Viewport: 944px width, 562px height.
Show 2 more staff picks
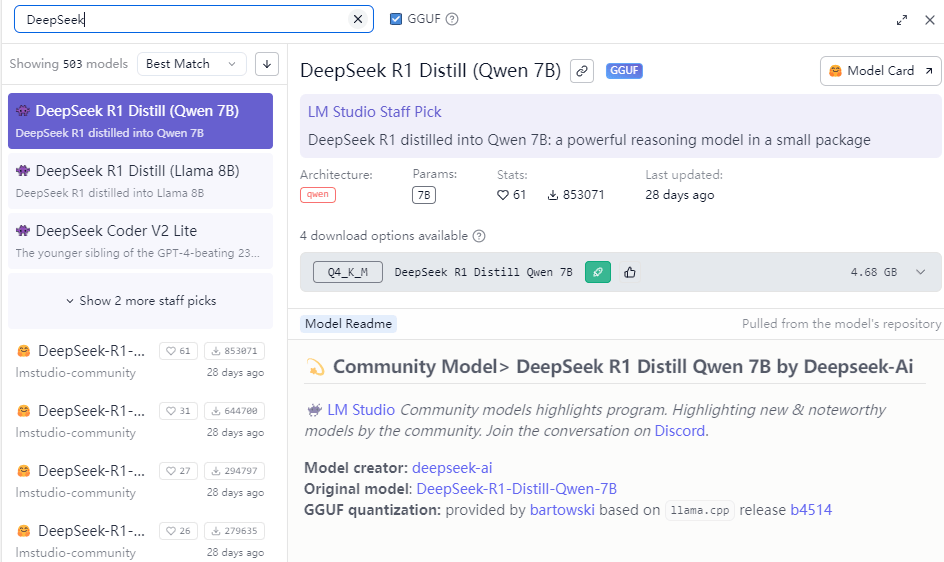[140, 301]
